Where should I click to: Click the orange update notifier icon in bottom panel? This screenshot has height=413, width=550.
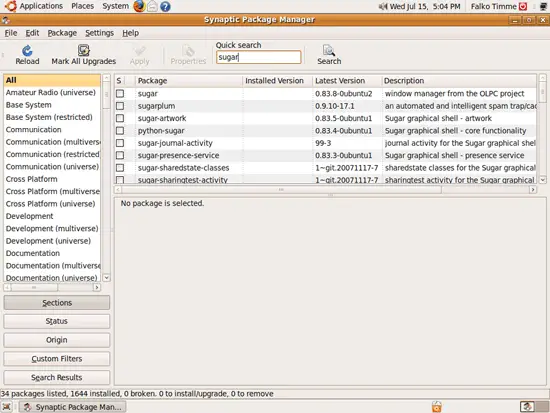tap(436, 407)
